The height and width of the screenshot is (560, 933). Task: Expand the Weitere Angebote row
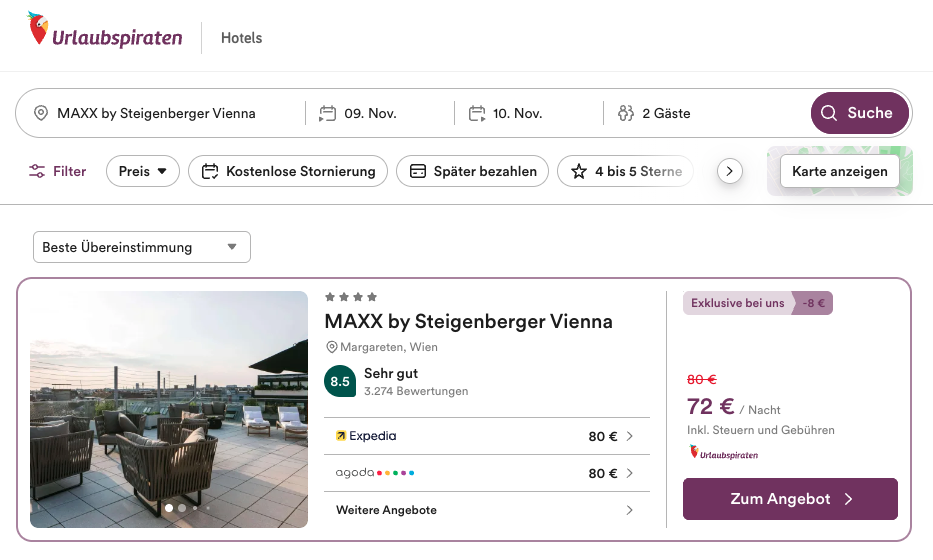pos(486,510)
